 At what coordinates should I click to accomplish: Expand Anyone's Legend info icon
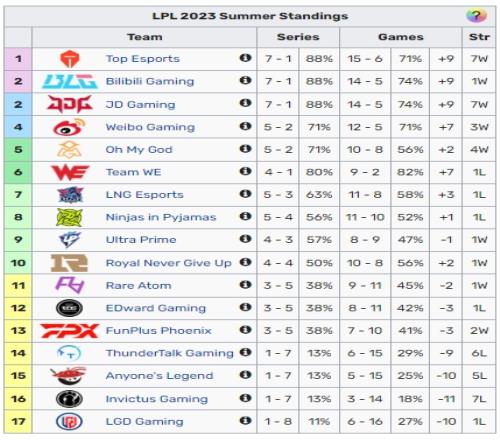[245, 375]
